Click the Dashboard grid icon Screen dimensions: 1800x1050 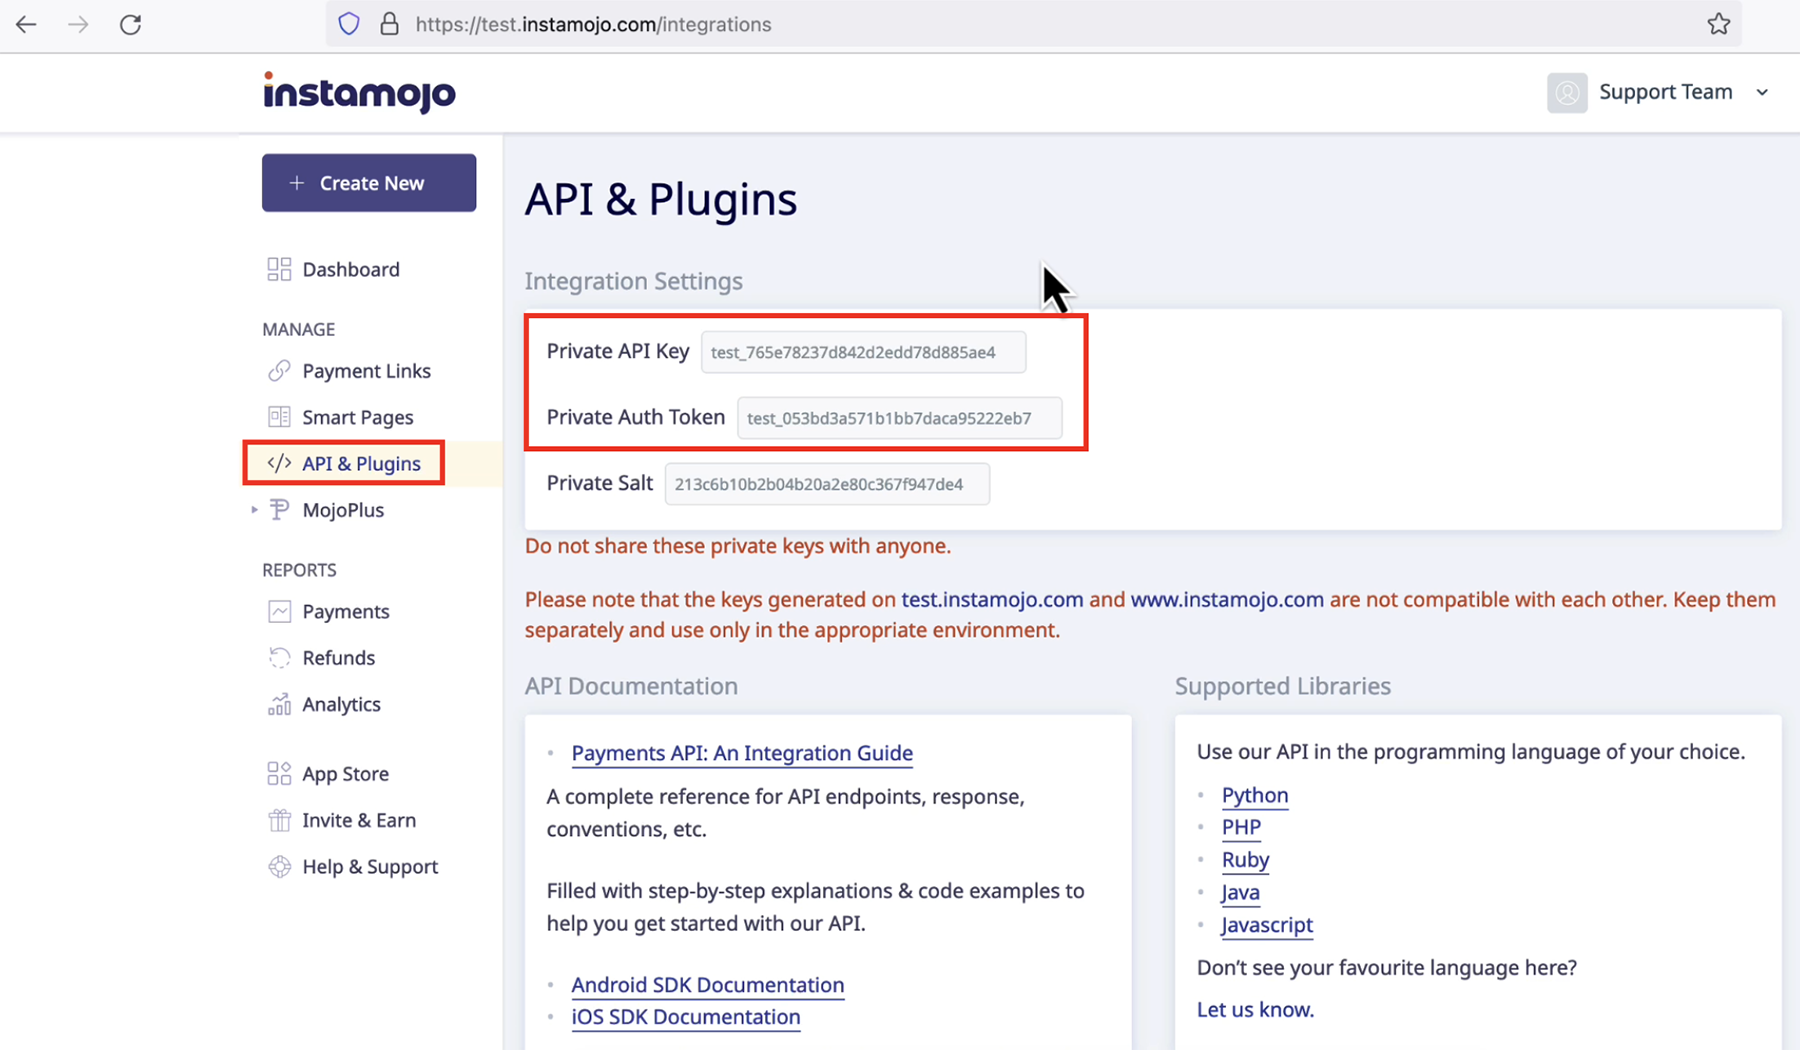click(279, 269)
